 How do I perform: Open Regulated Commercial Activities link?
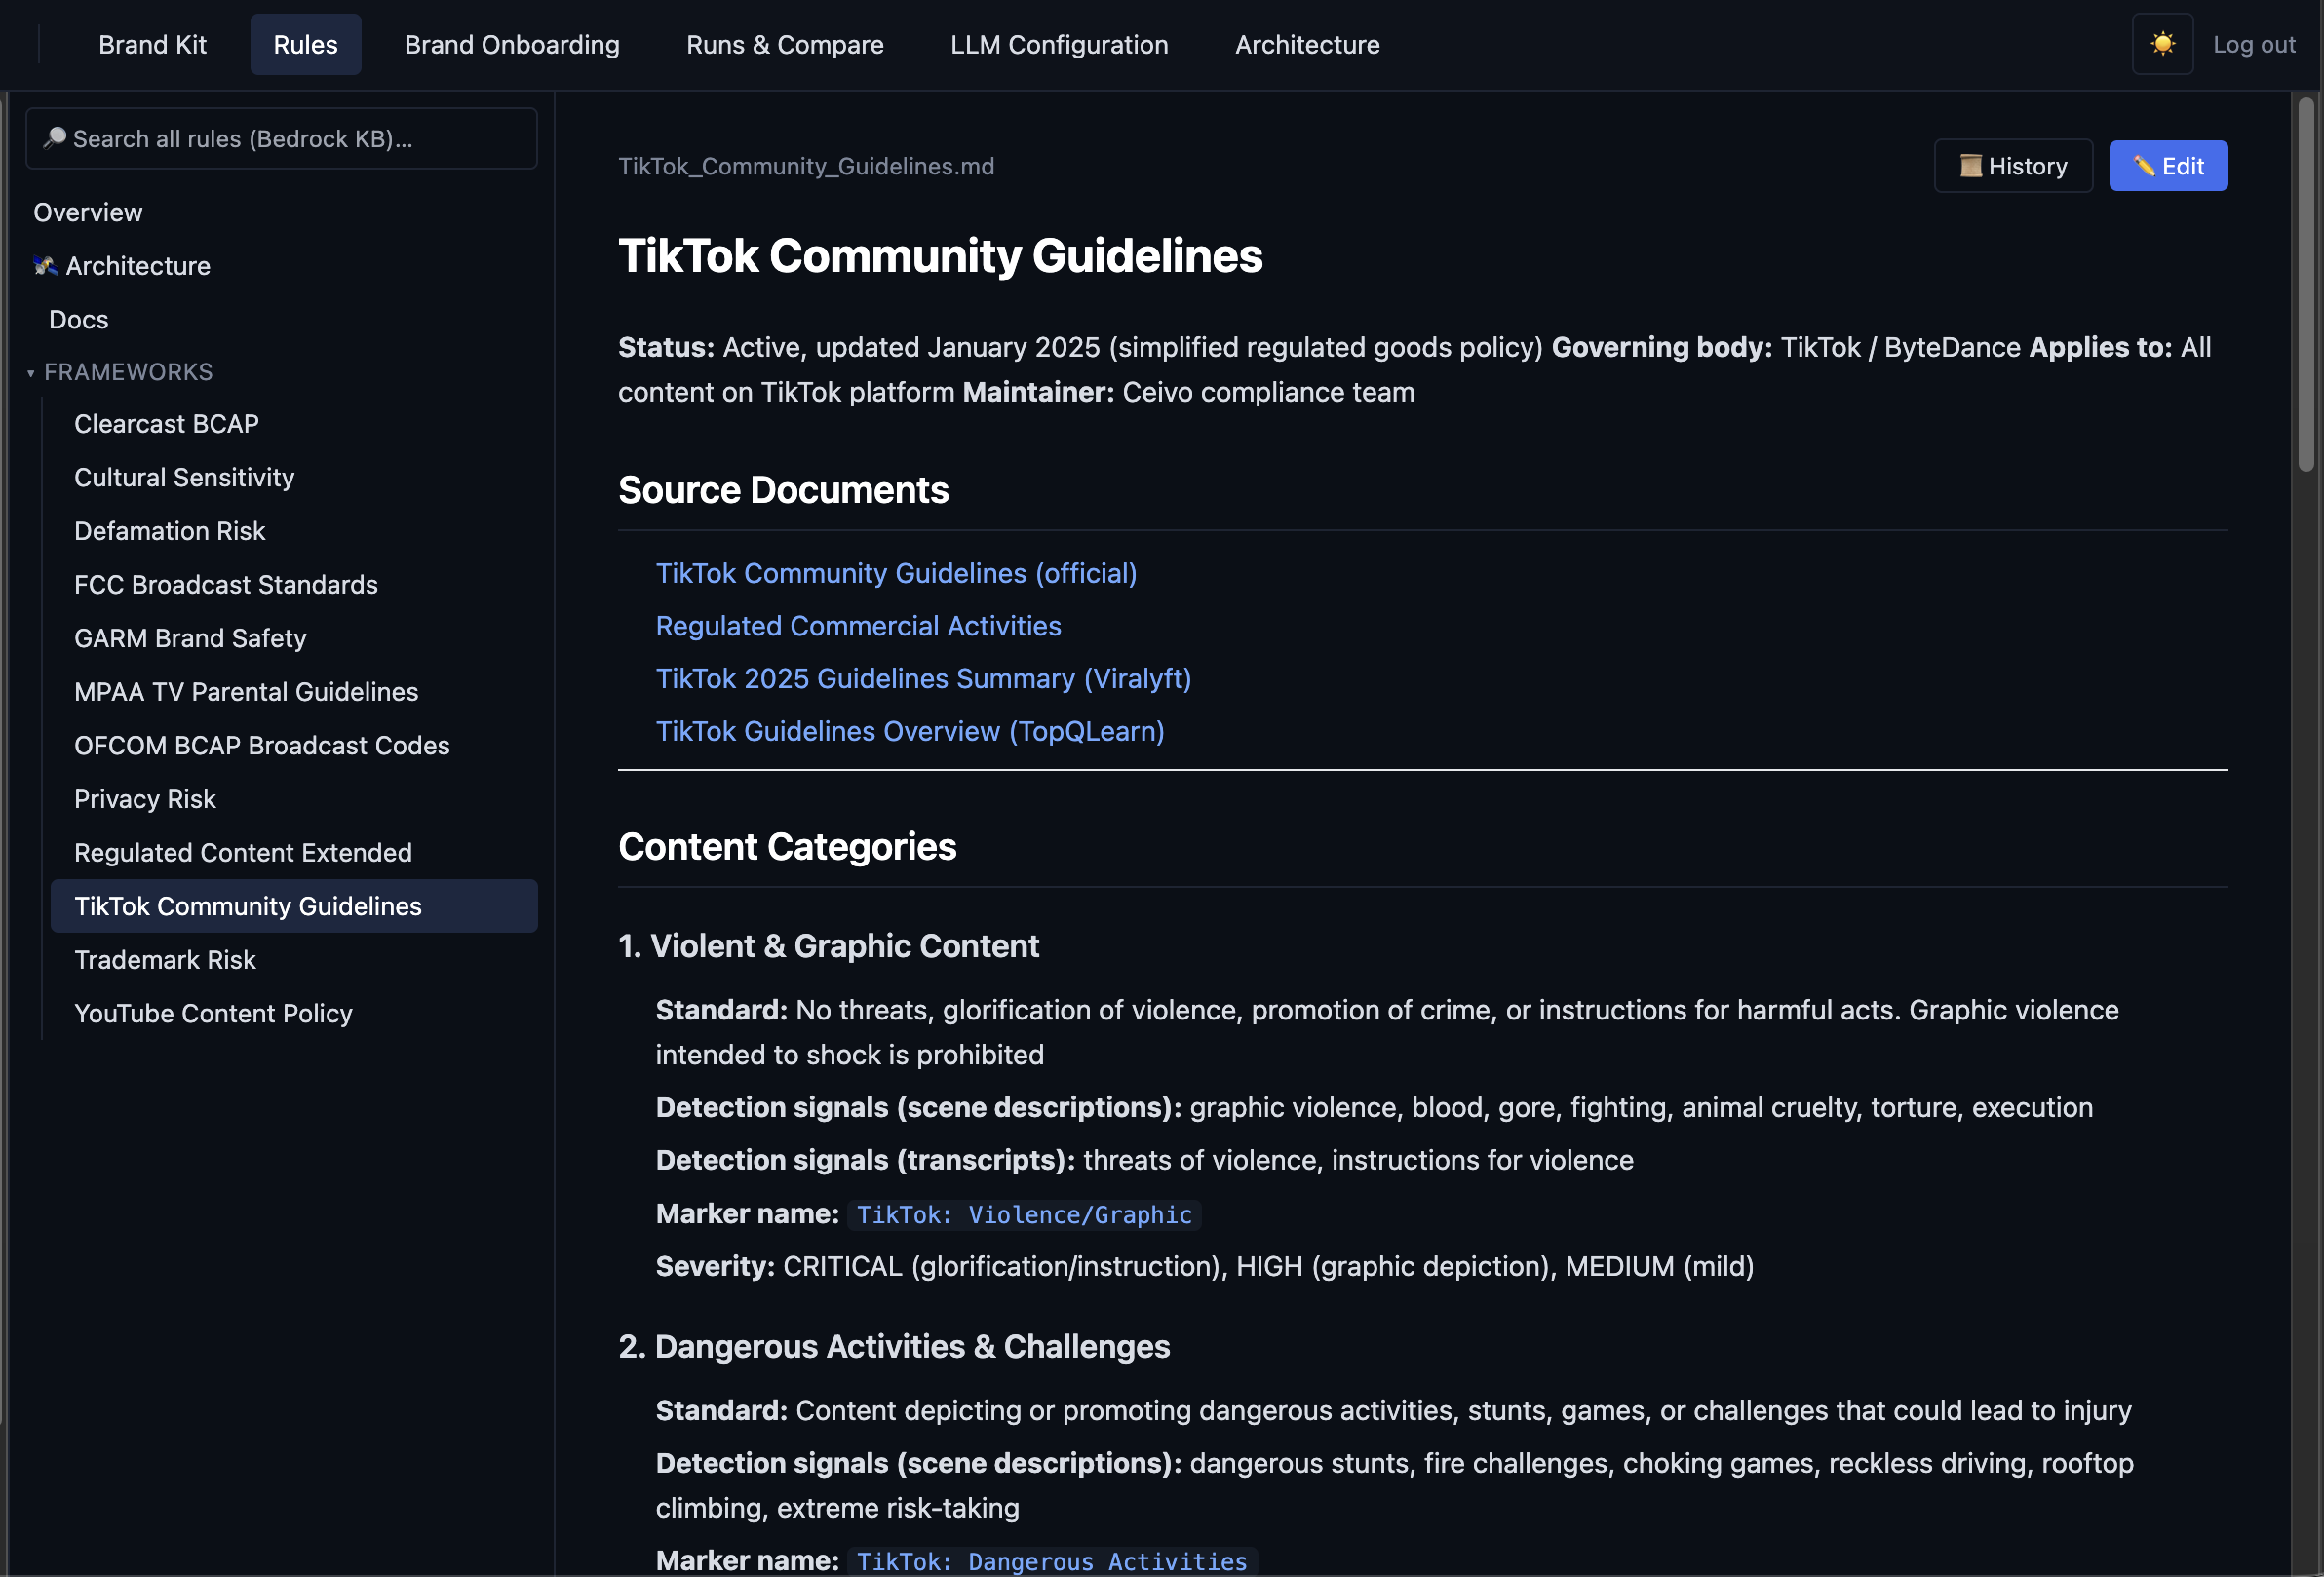coord(858,626)
